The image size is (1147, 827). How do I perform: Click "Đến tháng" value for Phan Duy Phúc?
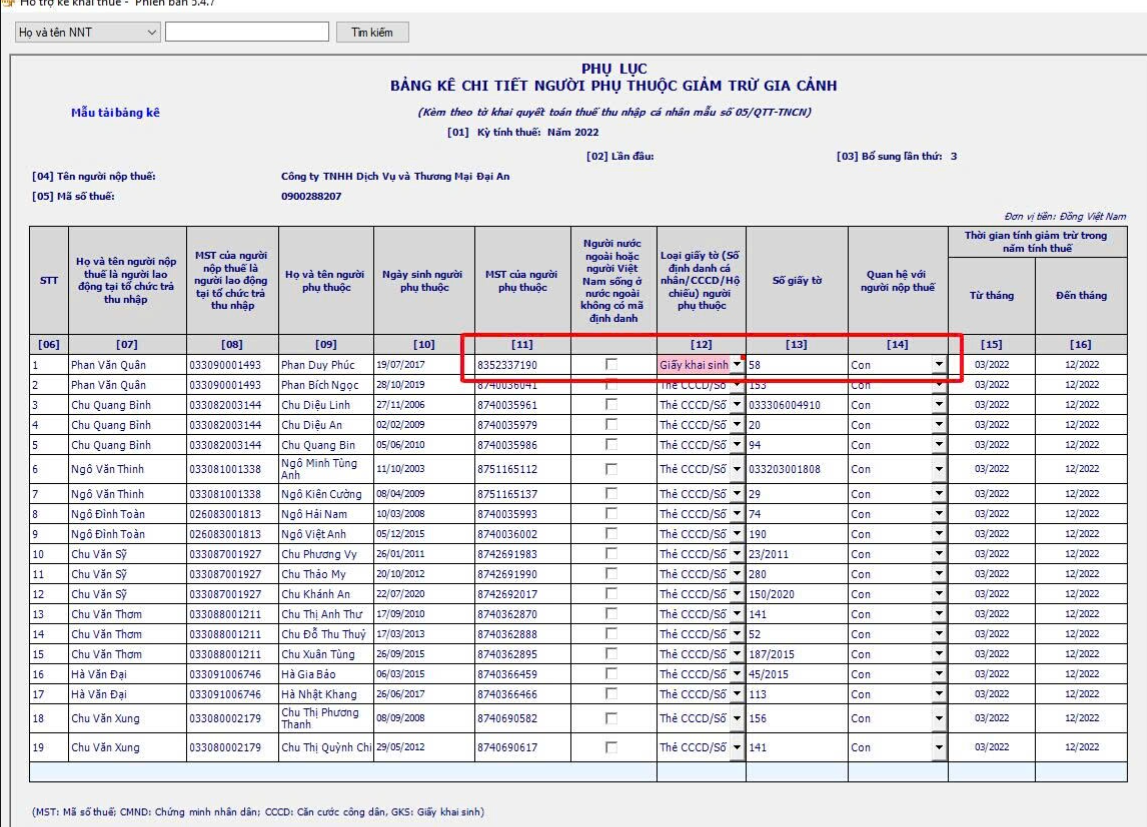1081,365
